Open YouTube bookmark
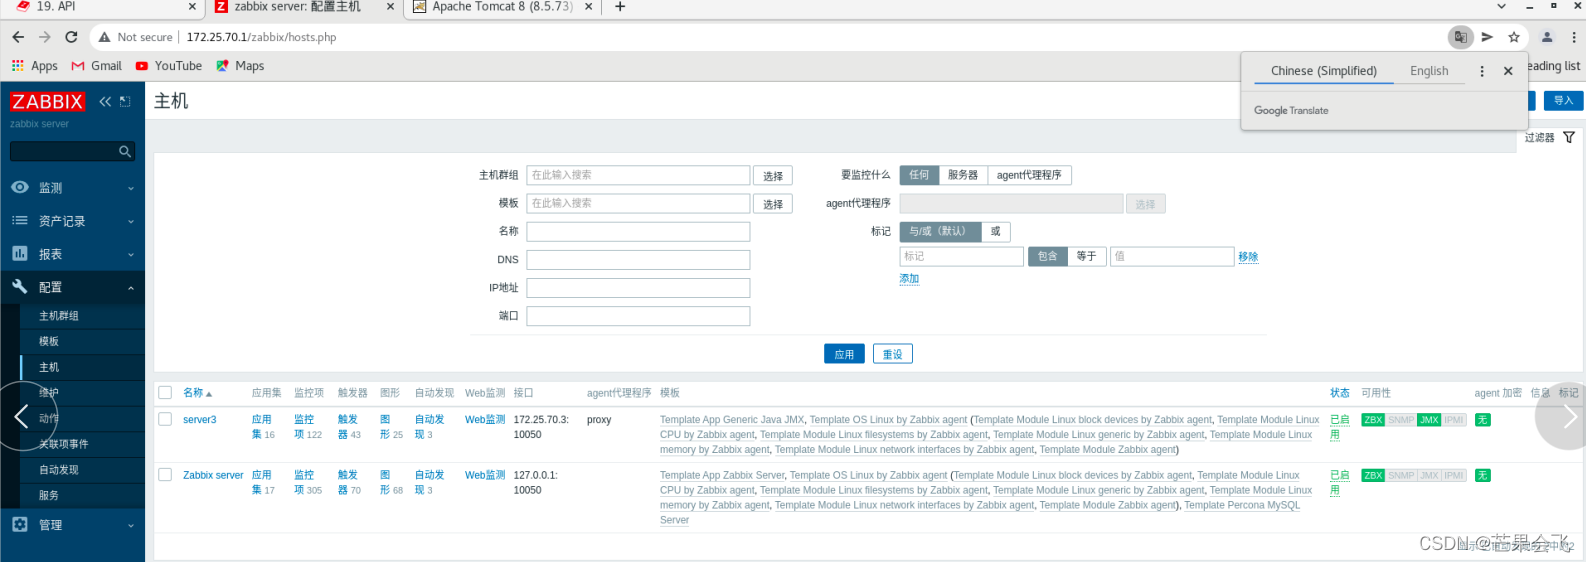Image resolution: width=1586 pixels, height=562 pixels. [169, 66]
